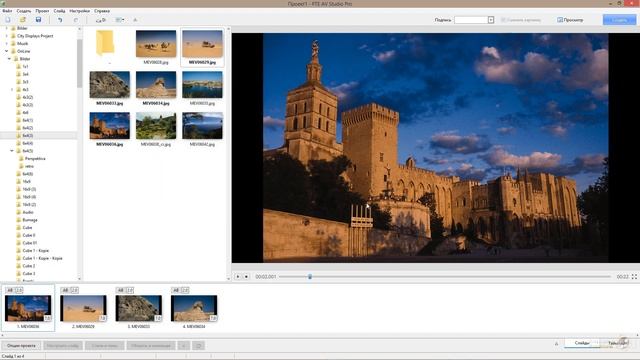Screen dimensions: 640x360
Task: Select the retro folder in the tree
Action: (29, 166)
